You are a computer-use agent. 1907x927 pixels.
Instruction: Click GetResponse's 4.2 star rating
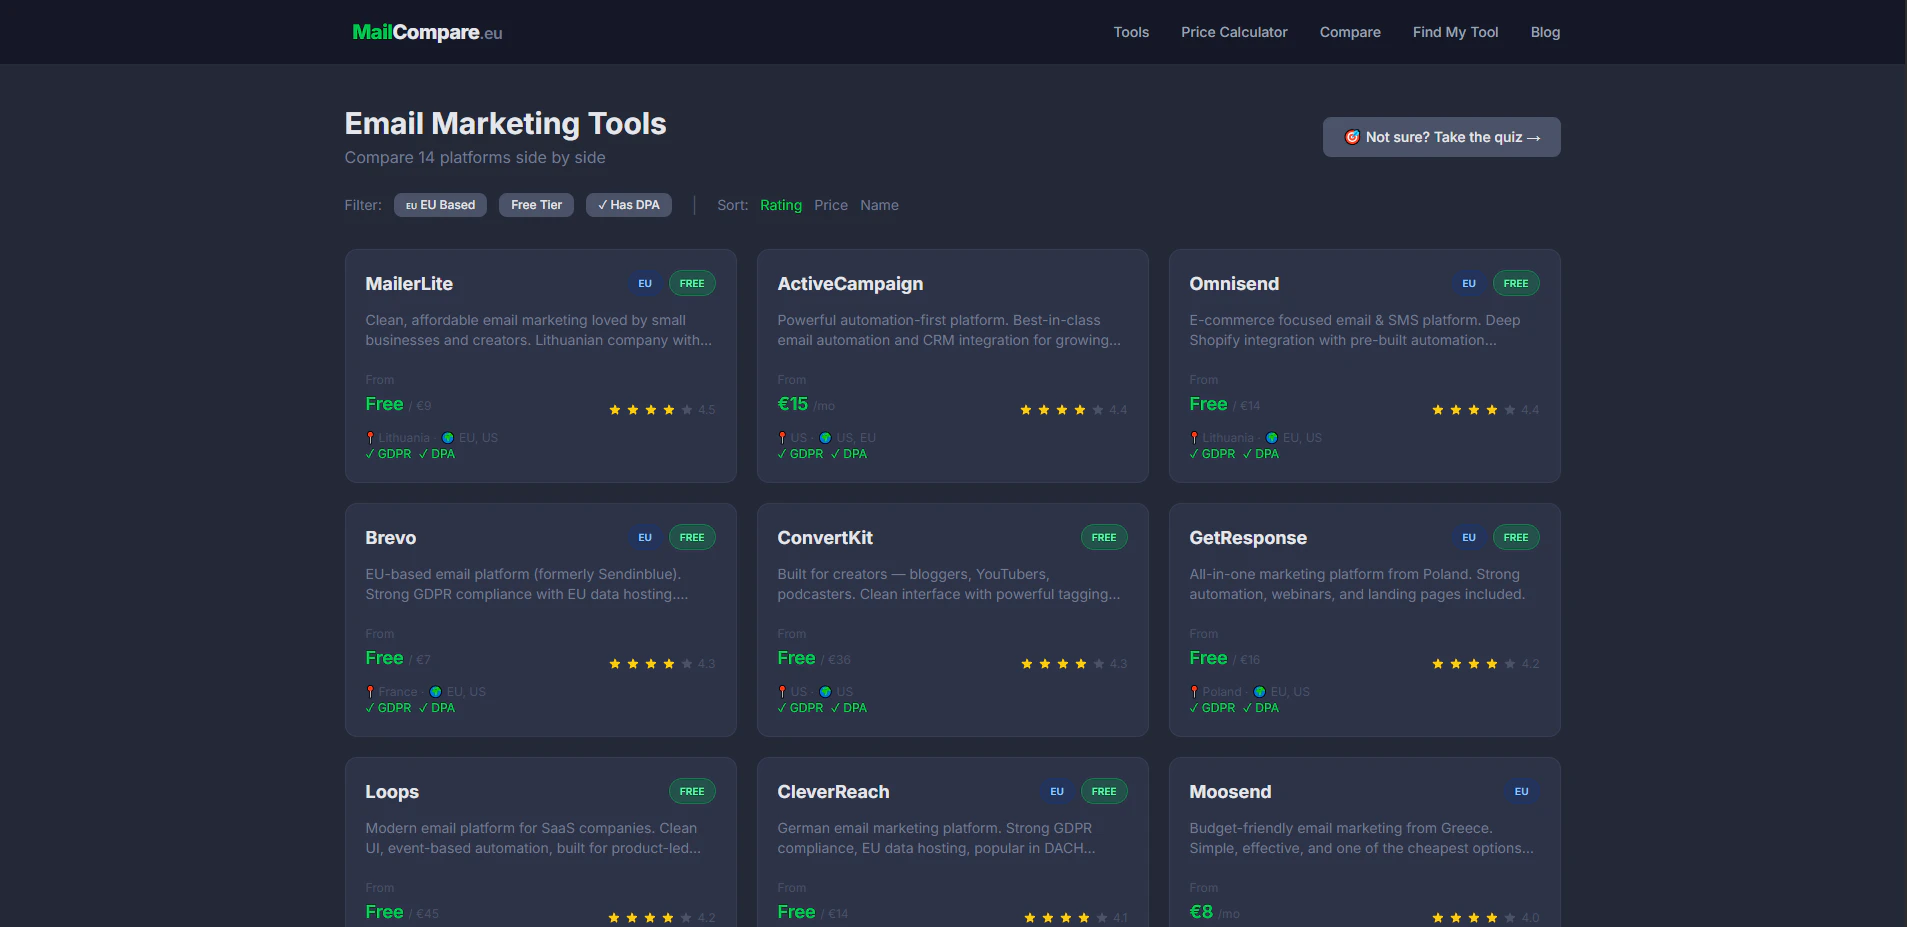pyautogui.click(x=1485, y=664)
